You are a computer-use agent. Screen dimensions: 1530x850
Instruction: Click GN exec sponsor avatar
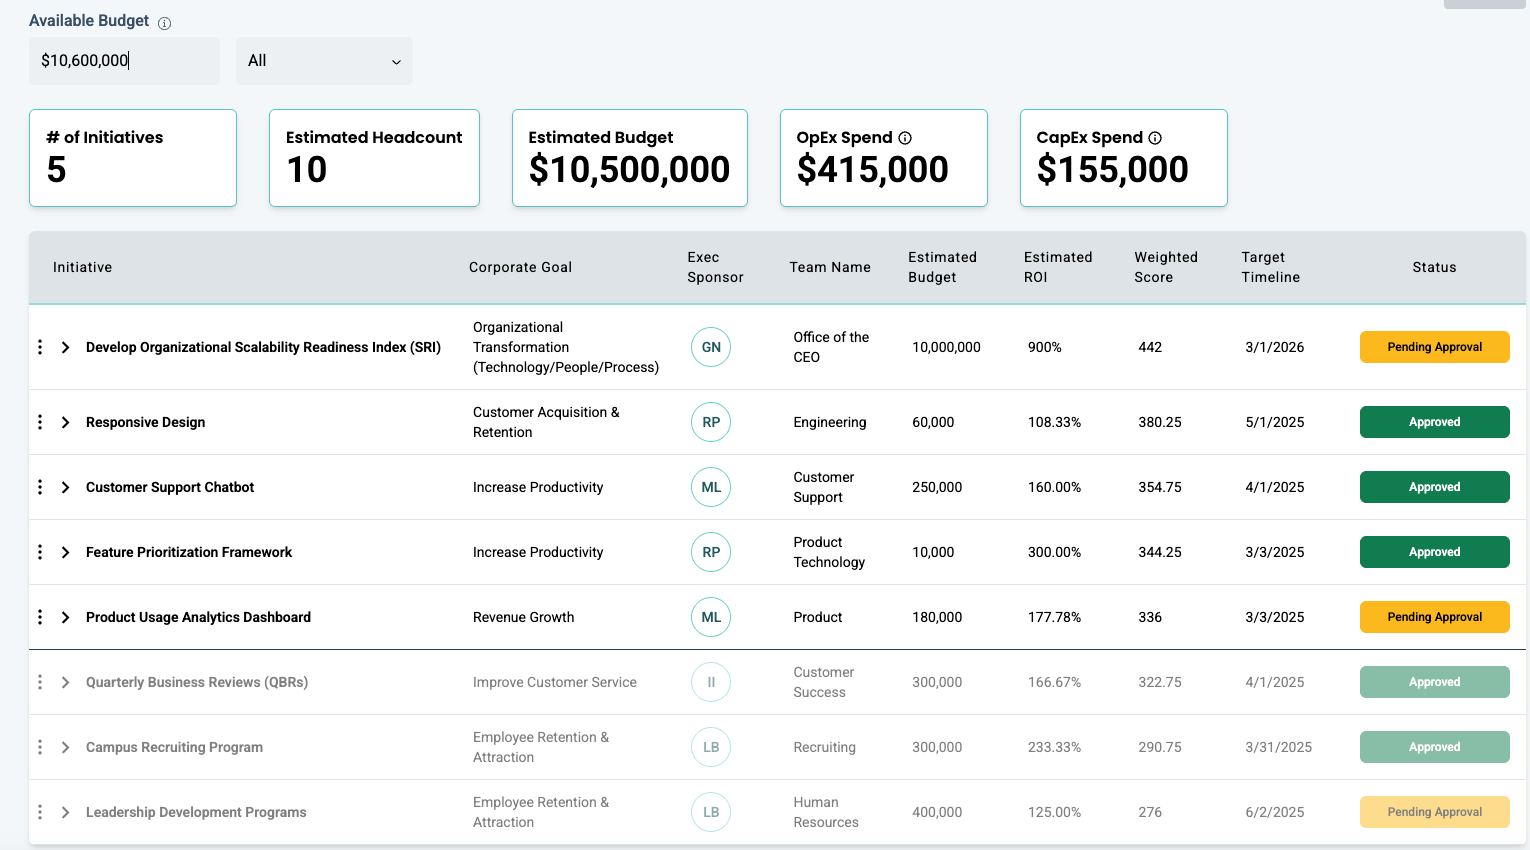[711, 347]
